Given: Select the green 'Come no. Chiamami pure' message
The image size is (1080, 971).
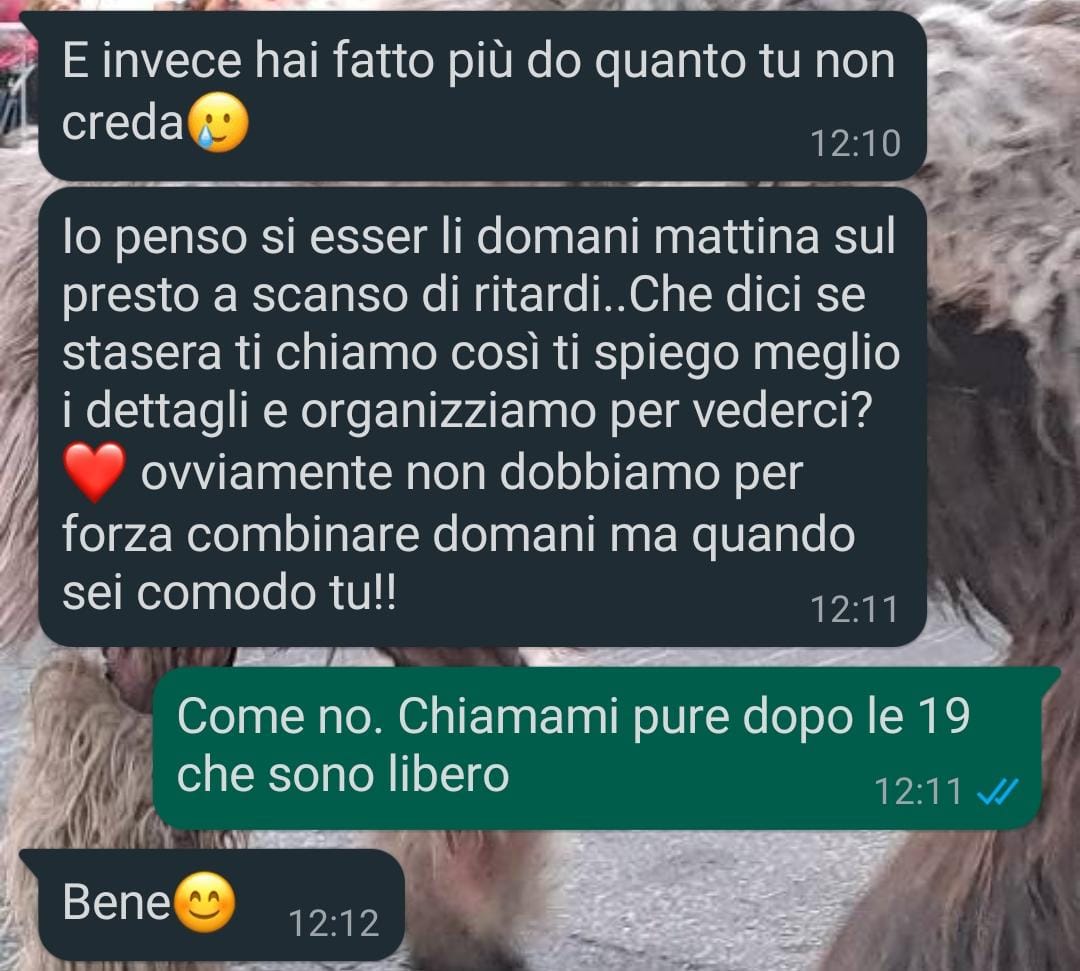Looking at the screenshot, I should click(x=597, y=748).
